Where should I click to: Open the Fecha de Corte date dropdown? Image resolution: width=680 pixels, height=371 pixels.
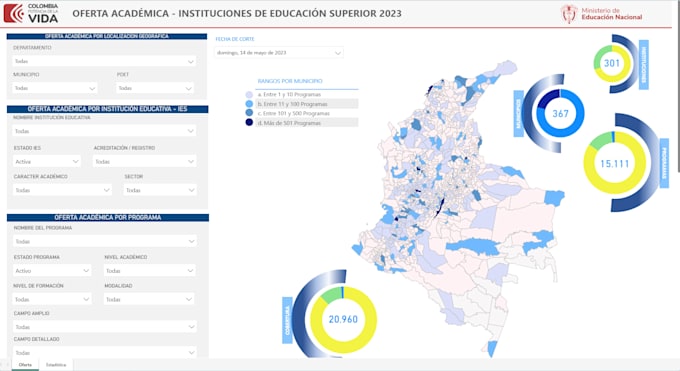coord(279,53)
